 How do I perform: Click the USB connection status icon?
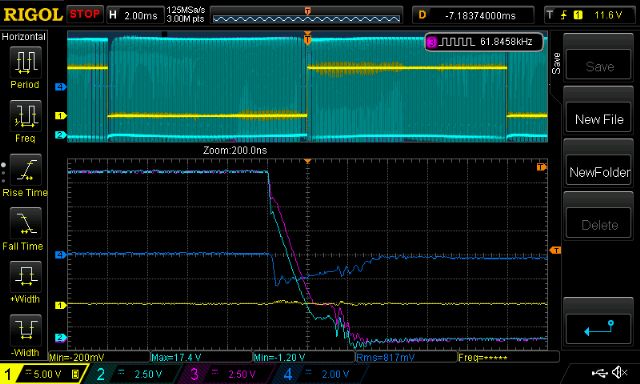pos(599,372)
